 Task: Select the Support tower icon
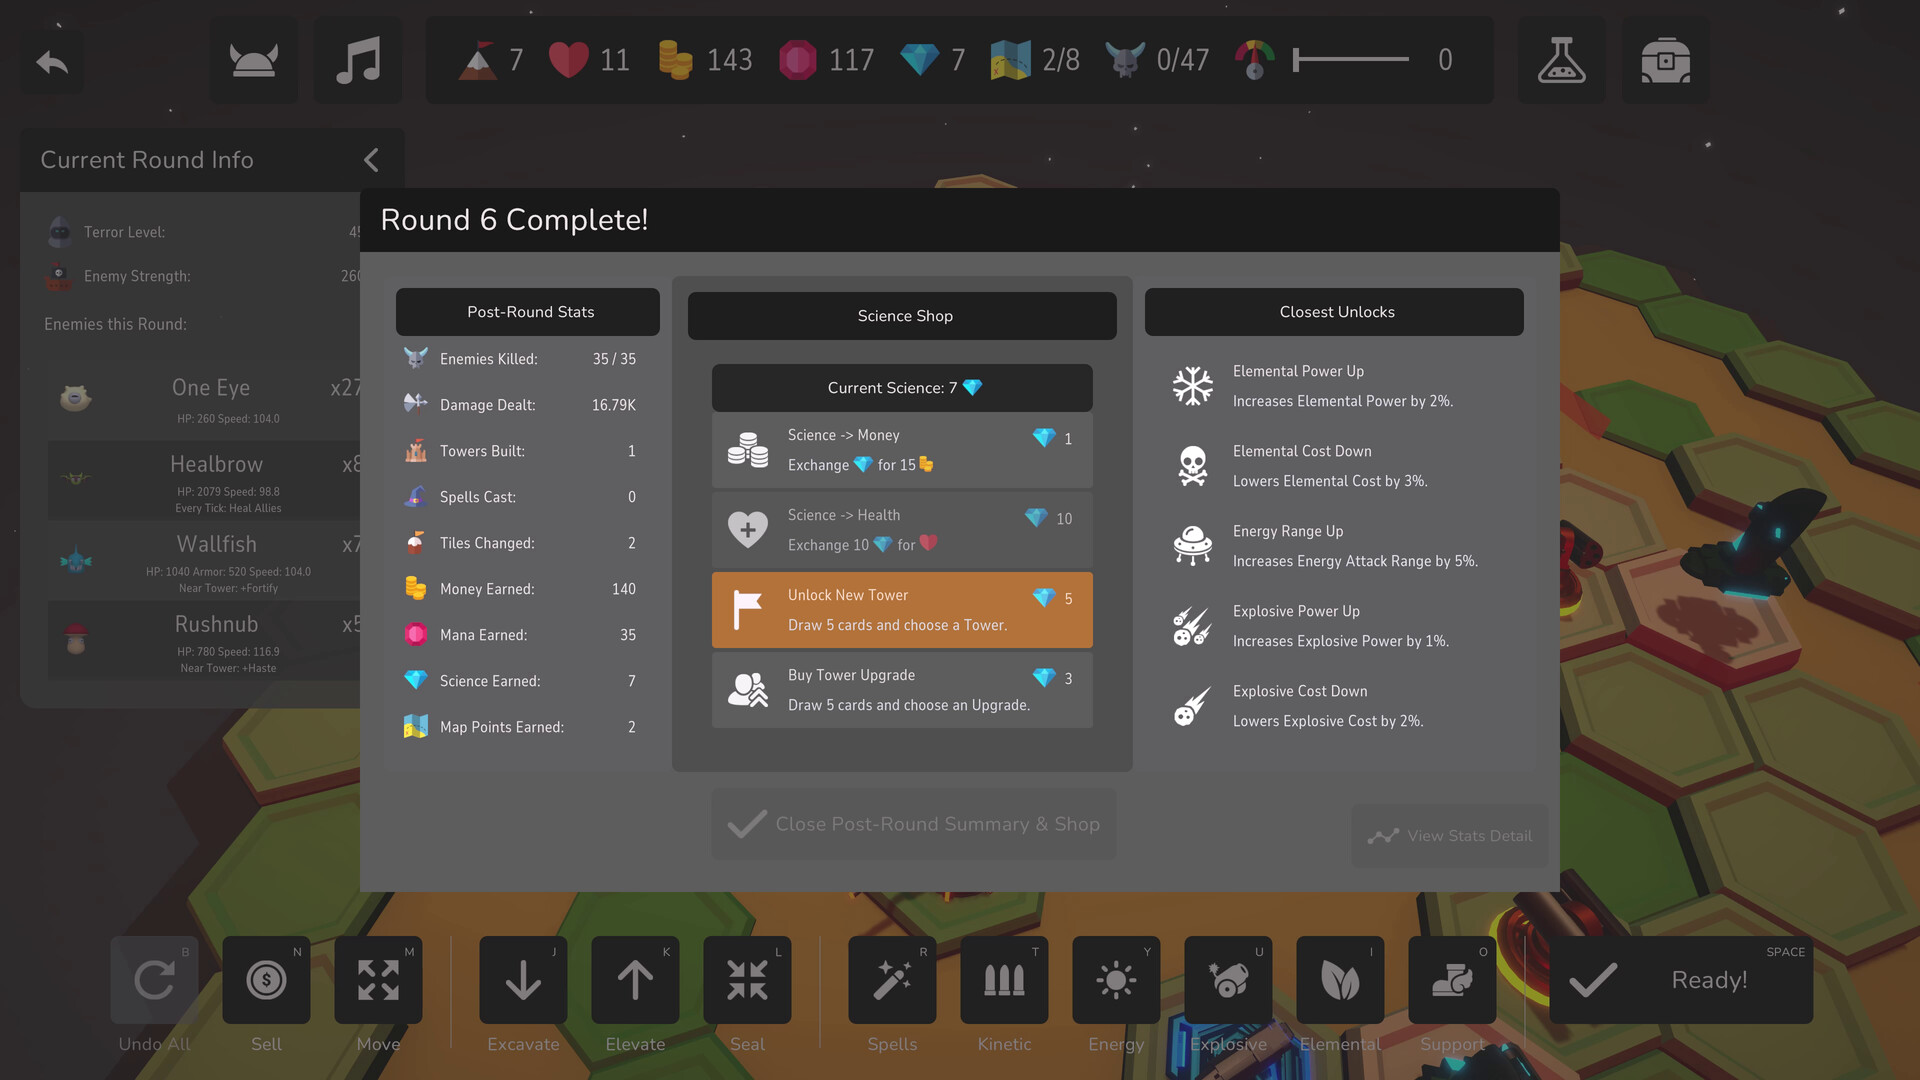tap(1451, 980)
